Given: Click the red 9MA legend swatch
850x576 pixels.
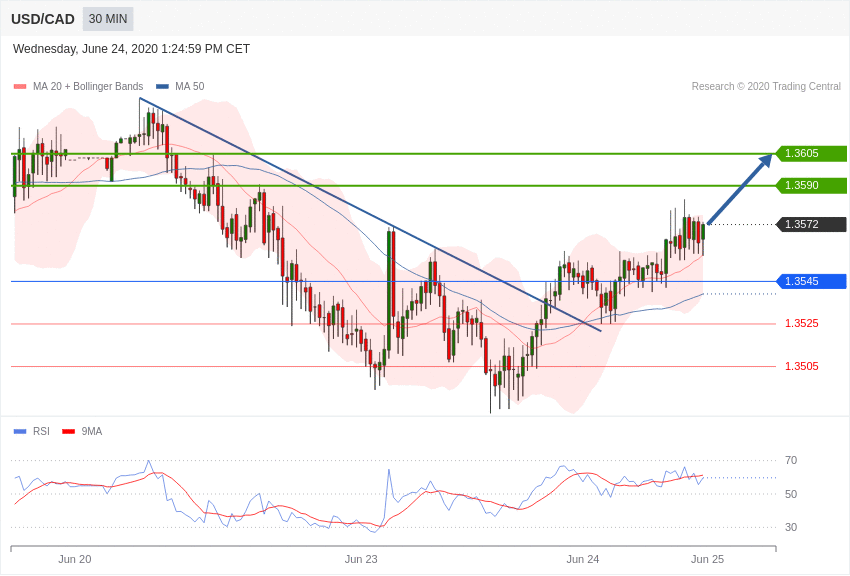Looking at the screenshot, I should [69, 432].
